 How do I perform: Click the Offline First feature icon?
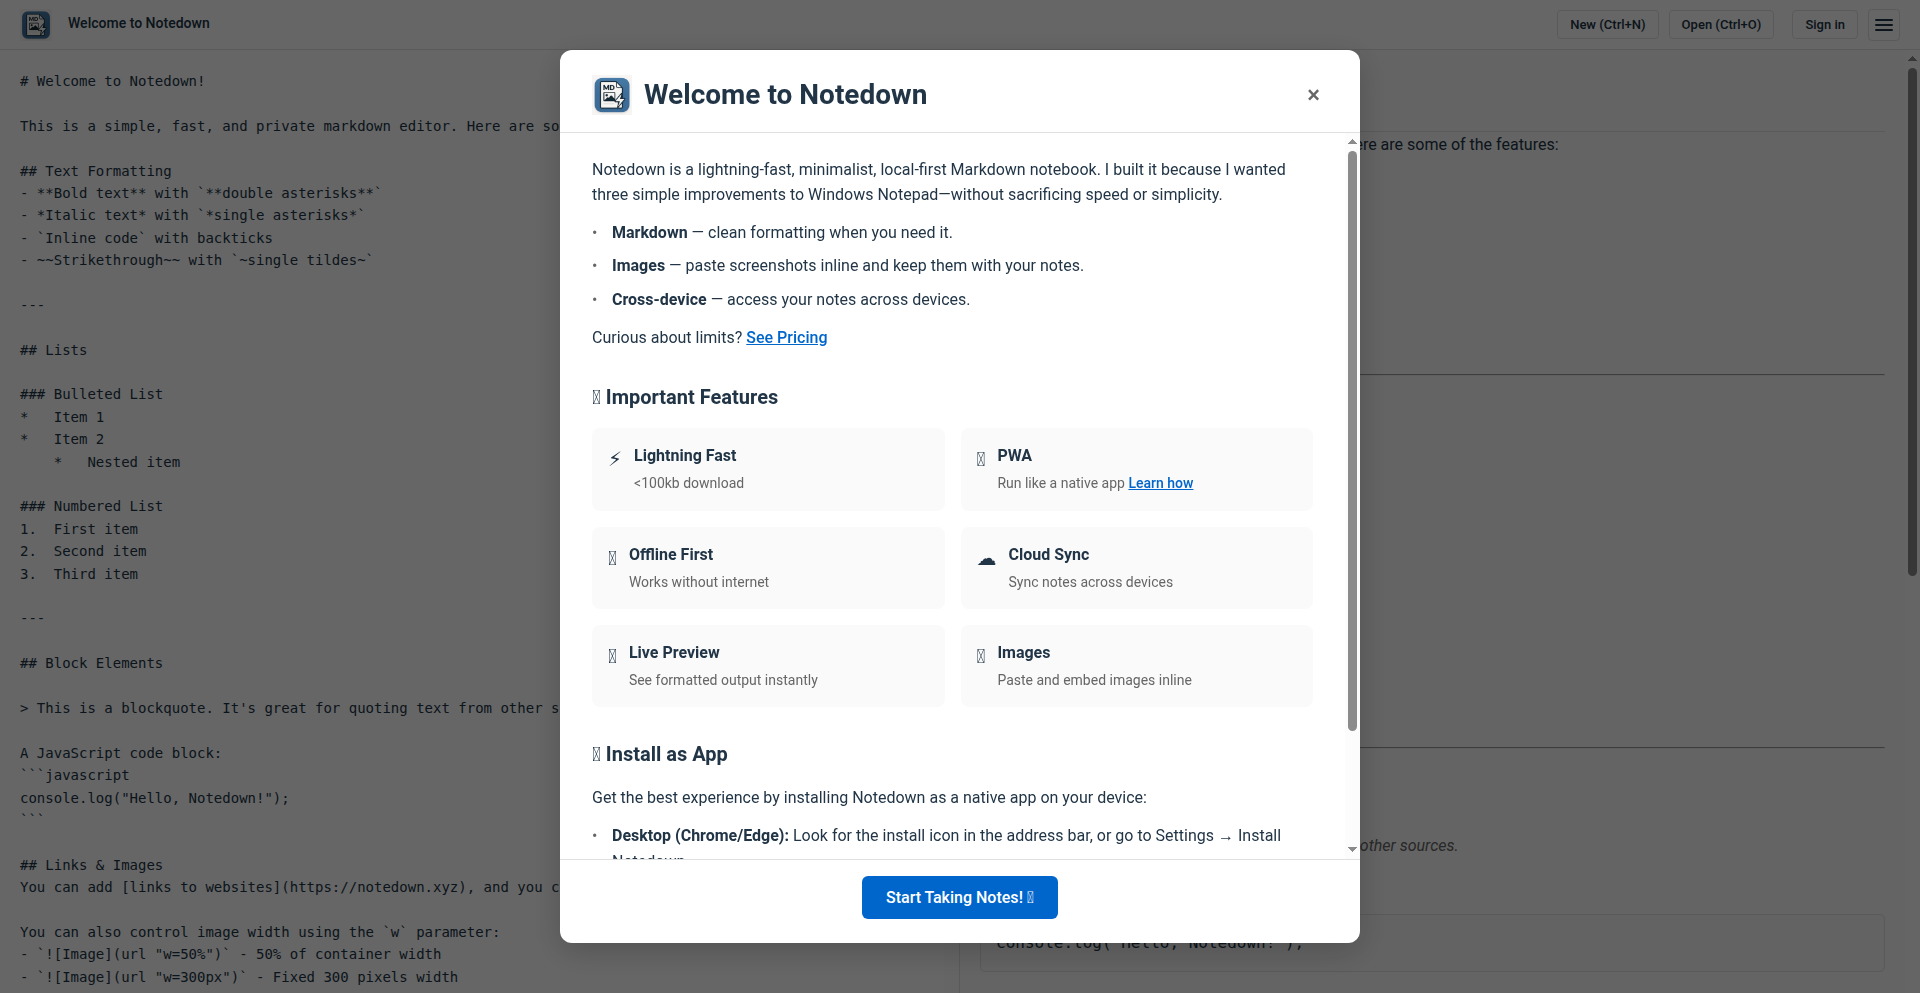click(611, 557)
